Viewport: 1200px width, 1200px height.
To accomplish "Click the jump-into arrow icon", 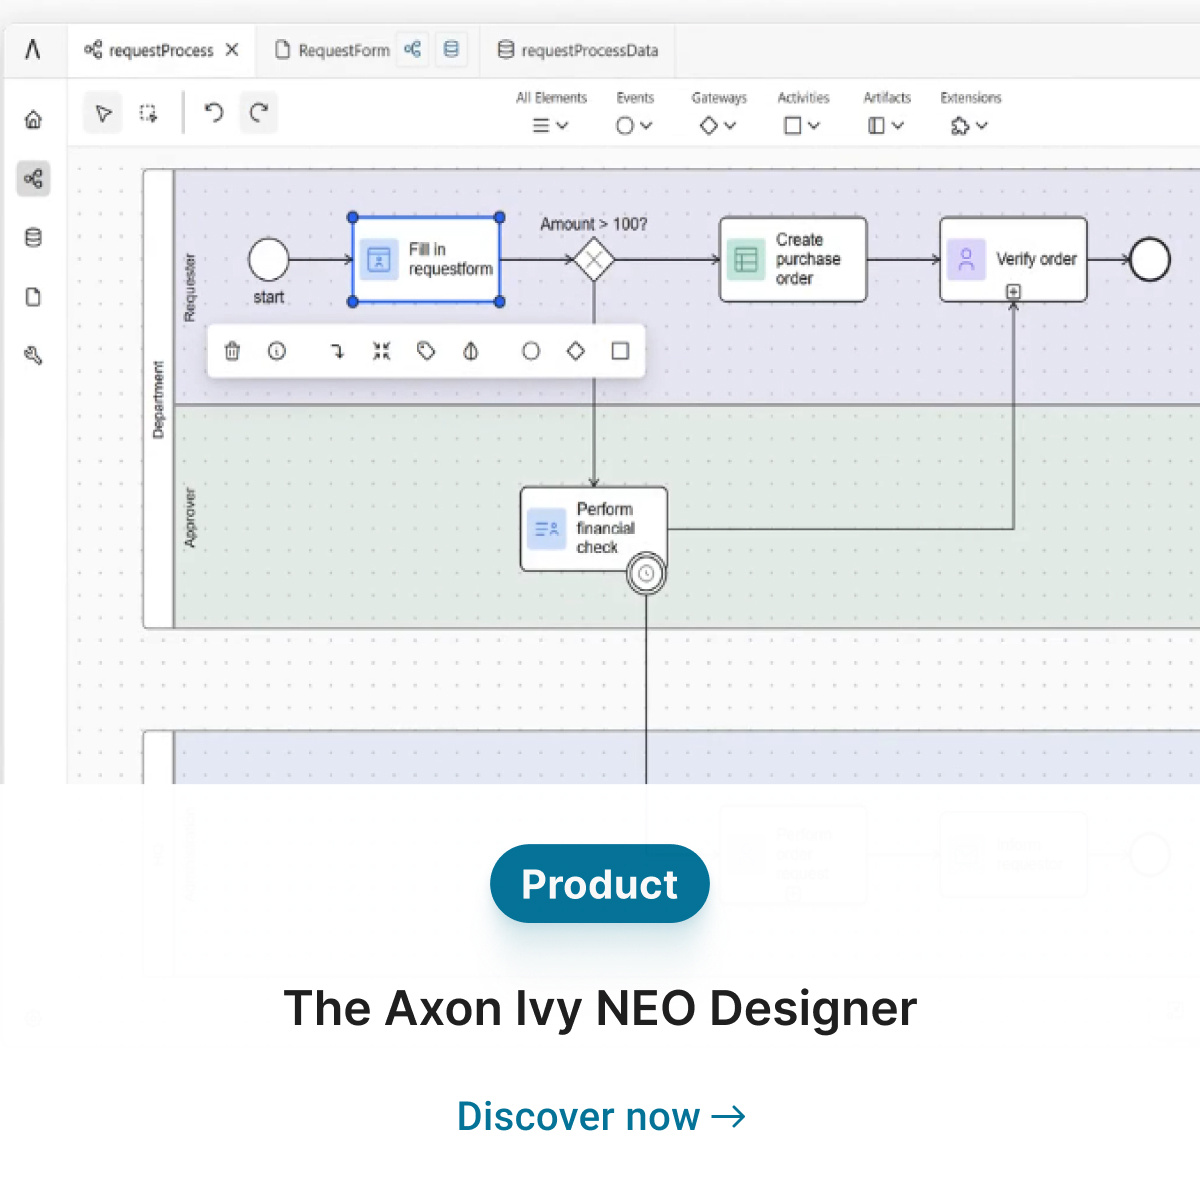I will [337, 351].
